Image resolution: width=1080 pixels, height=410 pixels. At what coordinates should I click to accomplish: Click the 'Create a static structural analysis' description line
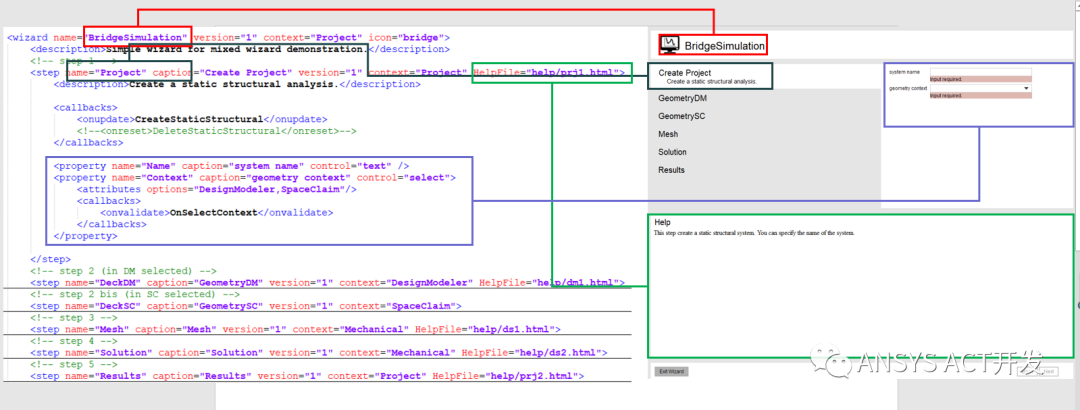point(236,84)
